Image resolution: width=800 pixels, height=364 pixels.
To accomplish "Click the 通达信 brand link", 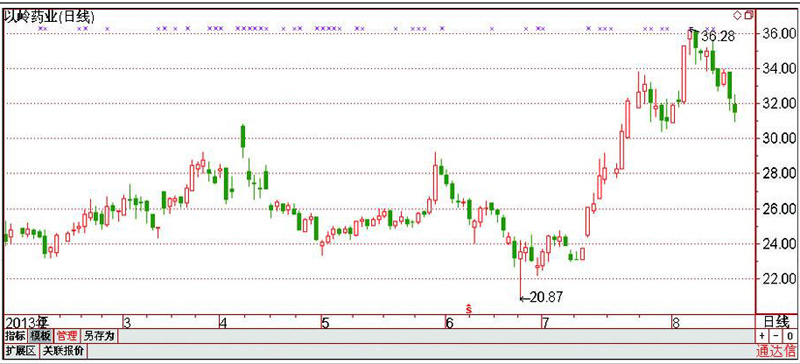I will [x=776, y=351].
